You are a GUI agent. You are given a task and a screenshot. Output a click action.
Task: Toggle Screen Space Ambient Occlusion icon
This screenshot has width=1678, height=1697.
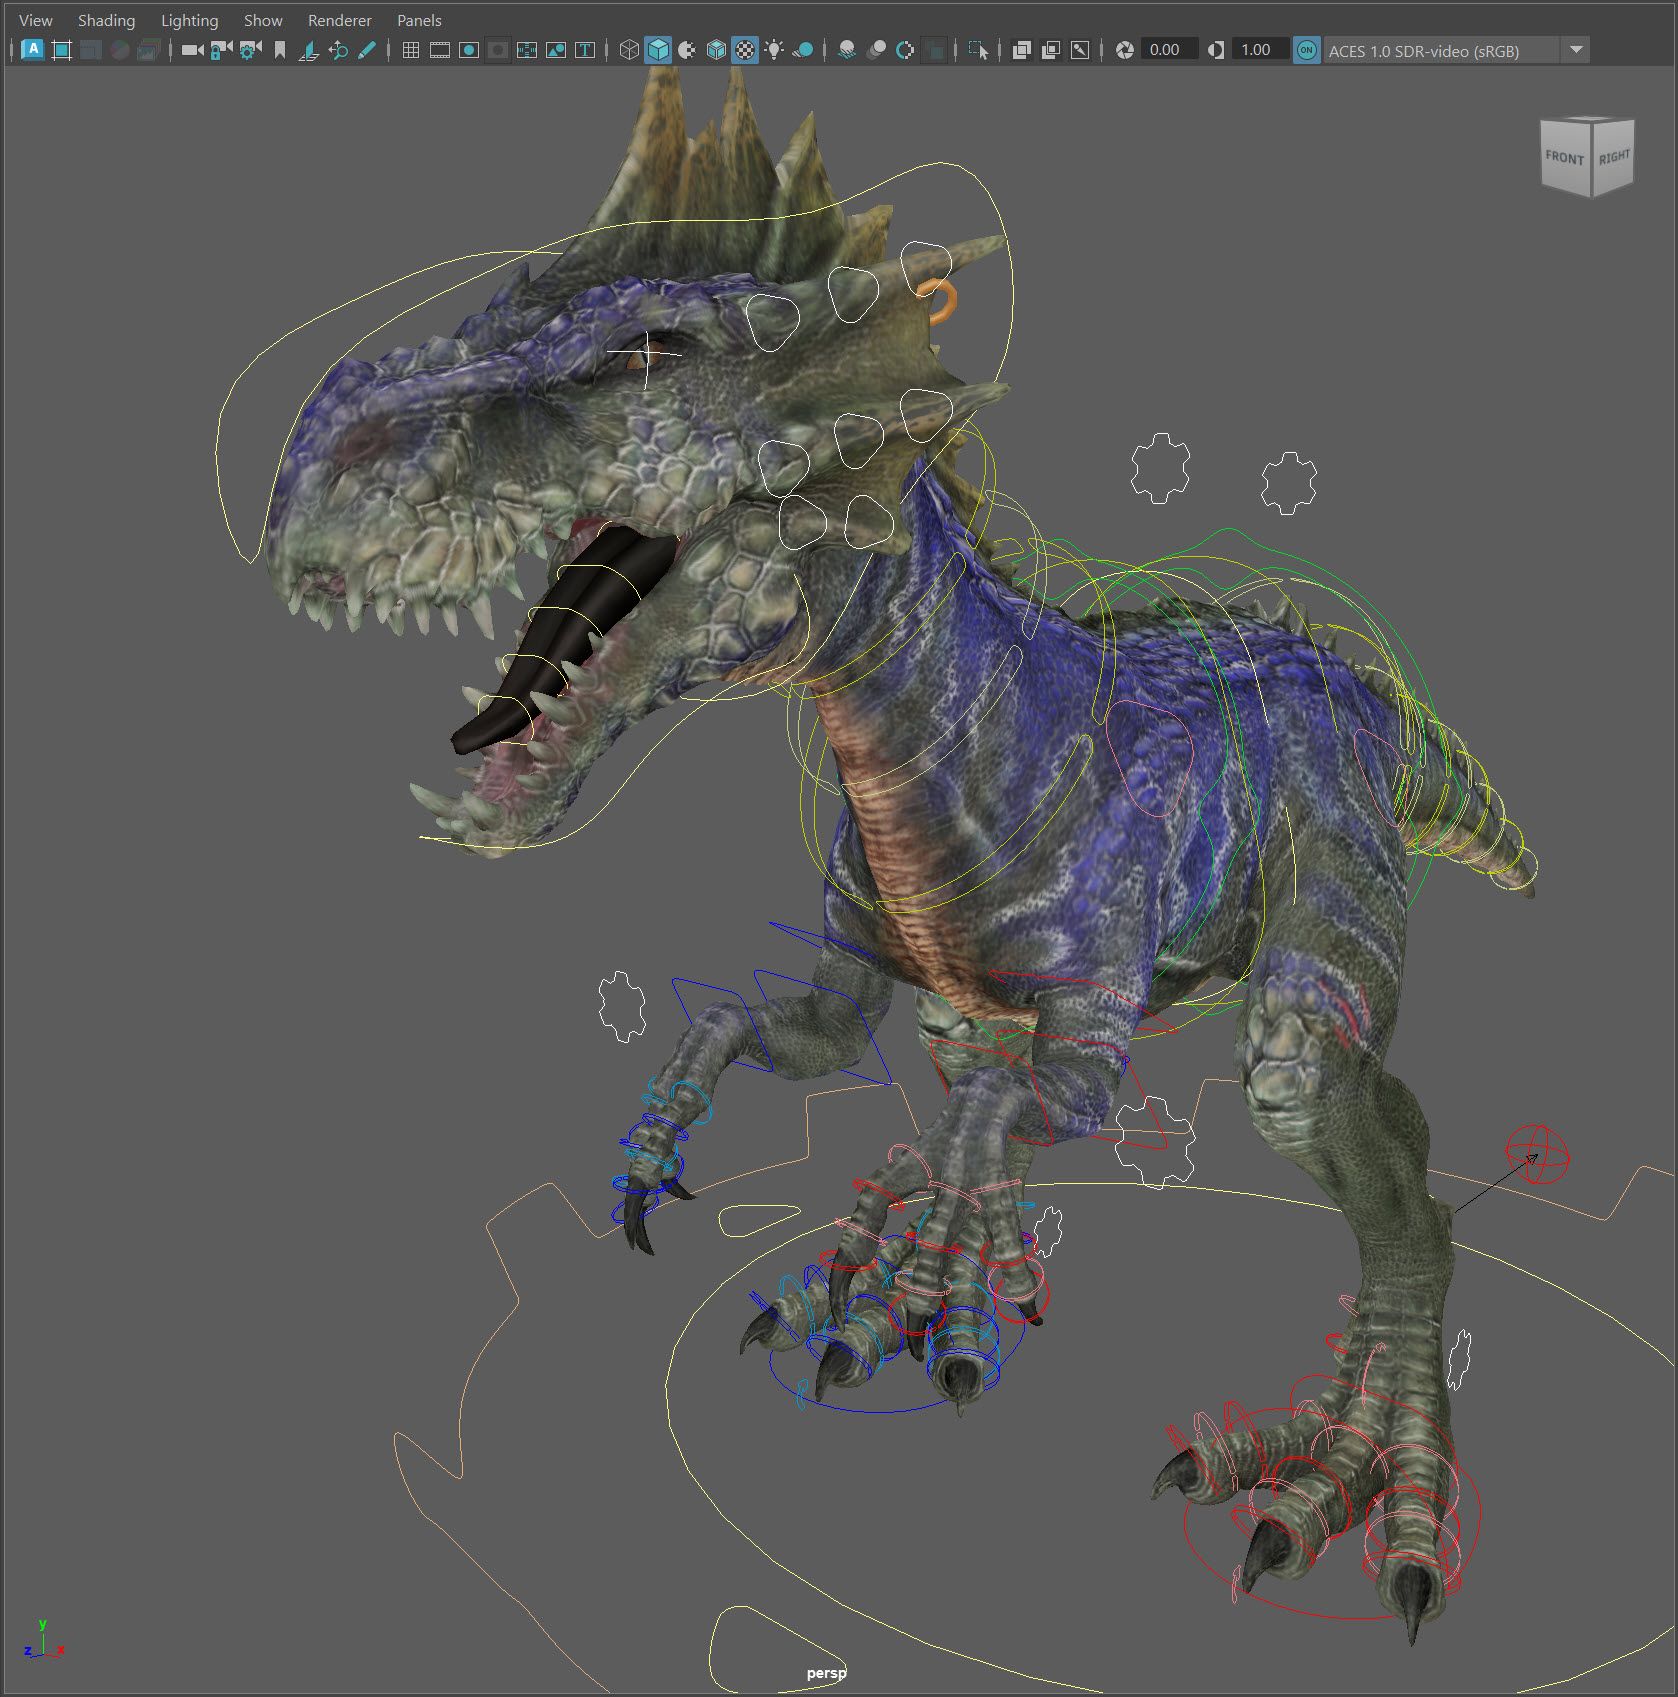[x=847, y=49]
